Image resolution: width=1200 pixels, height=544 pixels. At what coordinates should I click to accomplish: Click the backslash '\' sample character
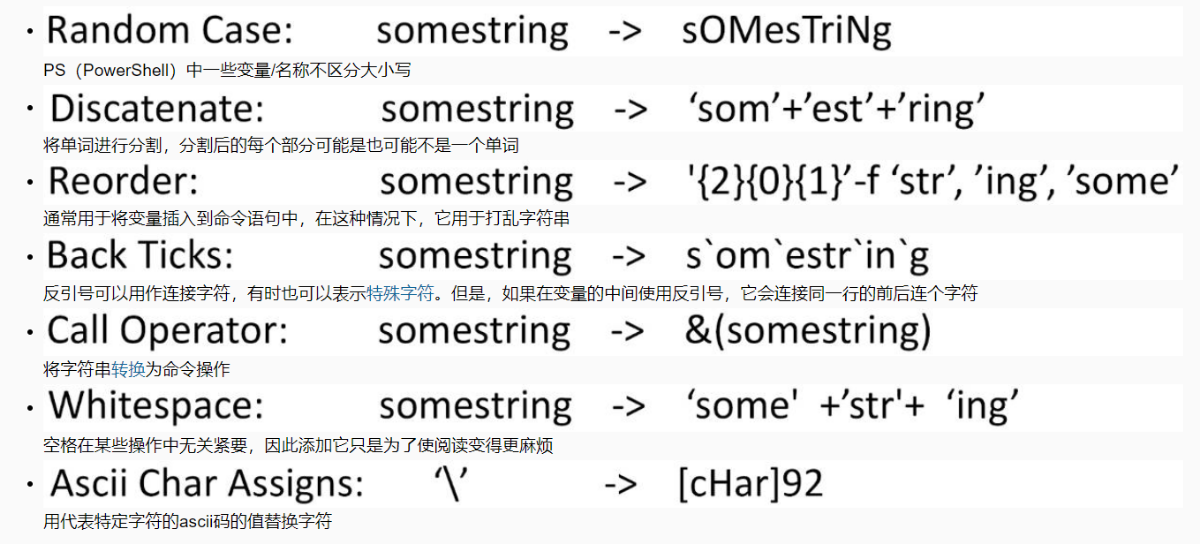click(x=453, y=483)
